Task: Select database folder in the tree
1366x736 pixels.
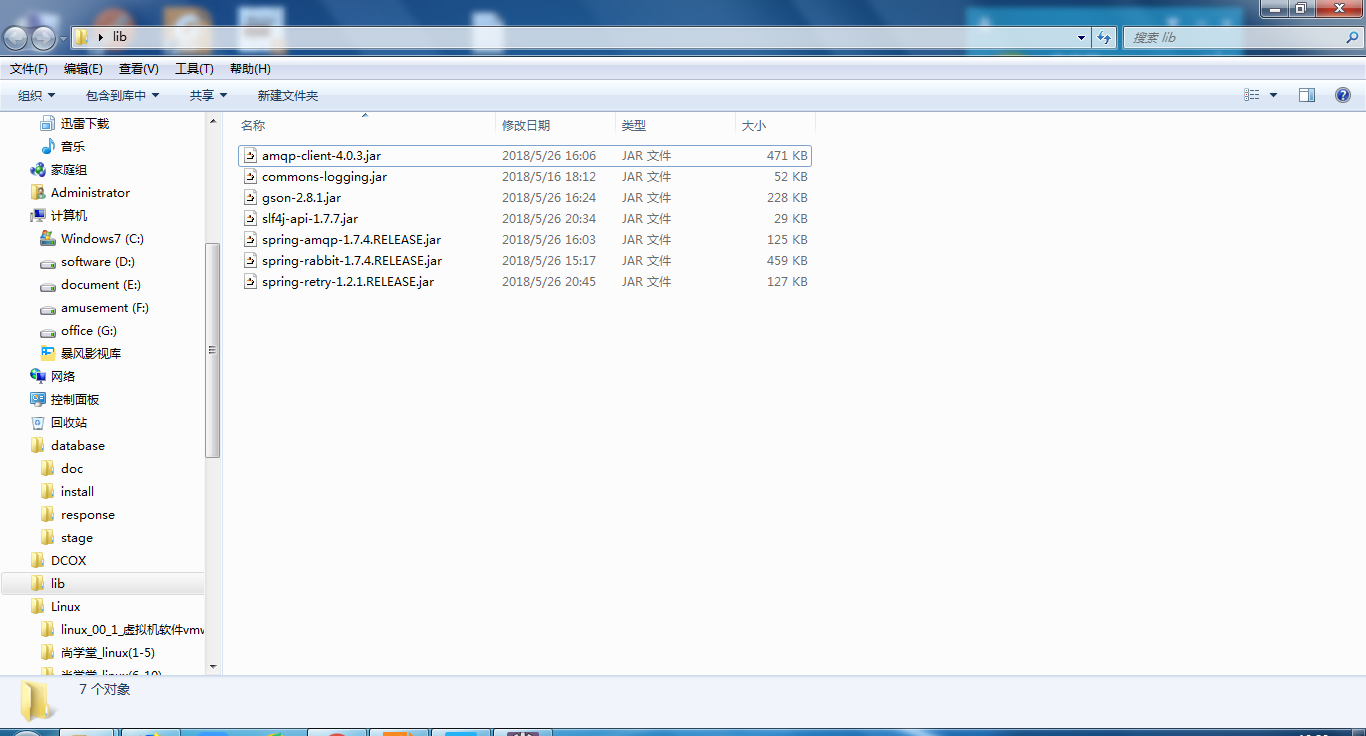Action: [78, 446]
